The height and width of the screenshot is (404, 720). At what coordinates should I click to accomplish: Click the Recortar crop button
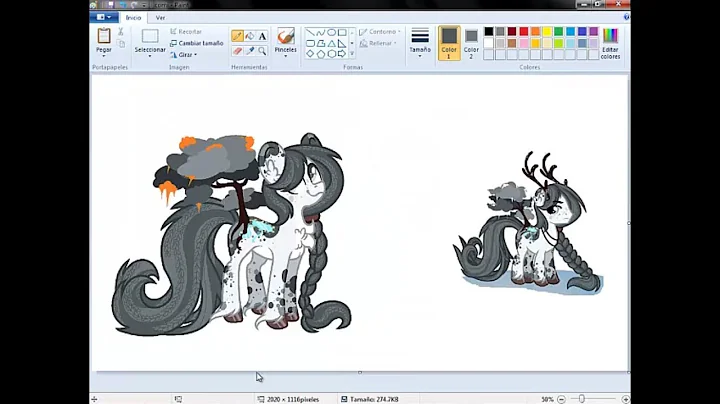point(186,32)
